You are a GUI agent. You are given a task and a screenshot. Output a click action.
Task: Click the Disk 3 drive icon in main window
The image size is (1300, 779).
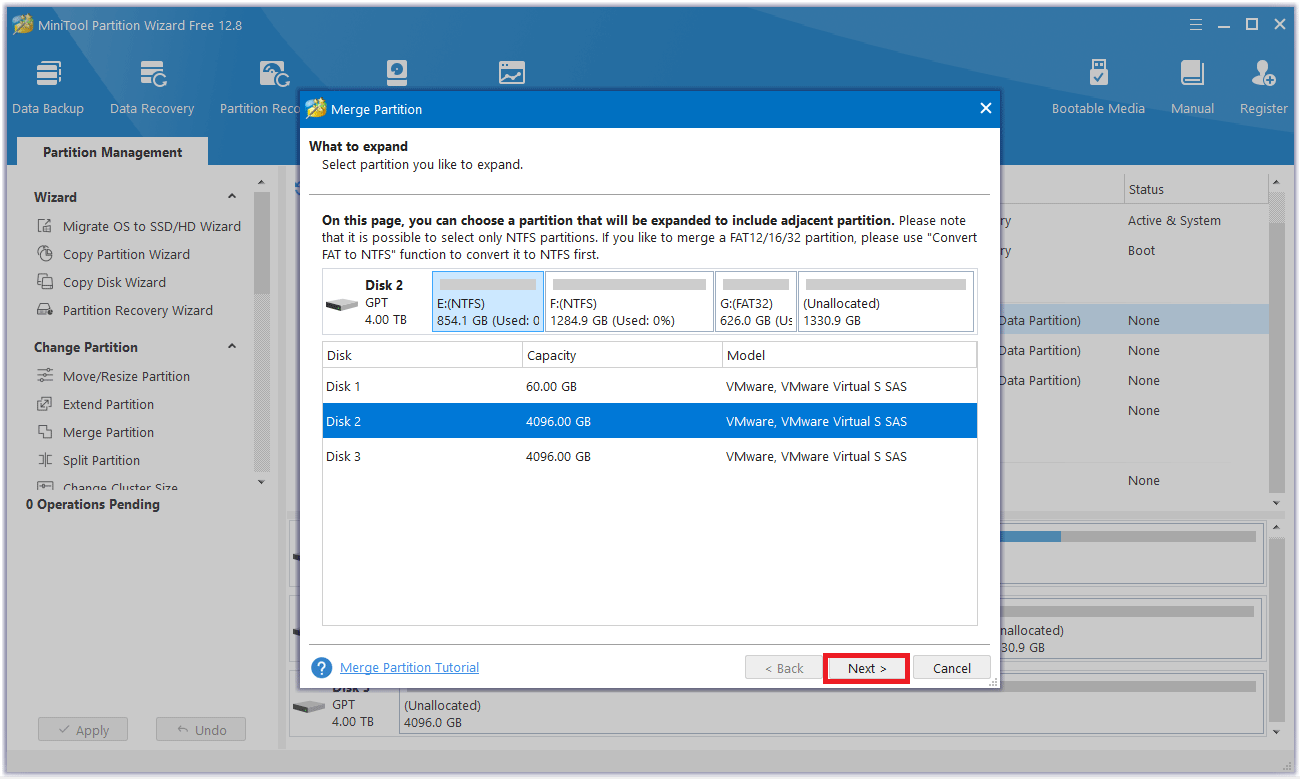pyautogui.click(x=308, y=706)
